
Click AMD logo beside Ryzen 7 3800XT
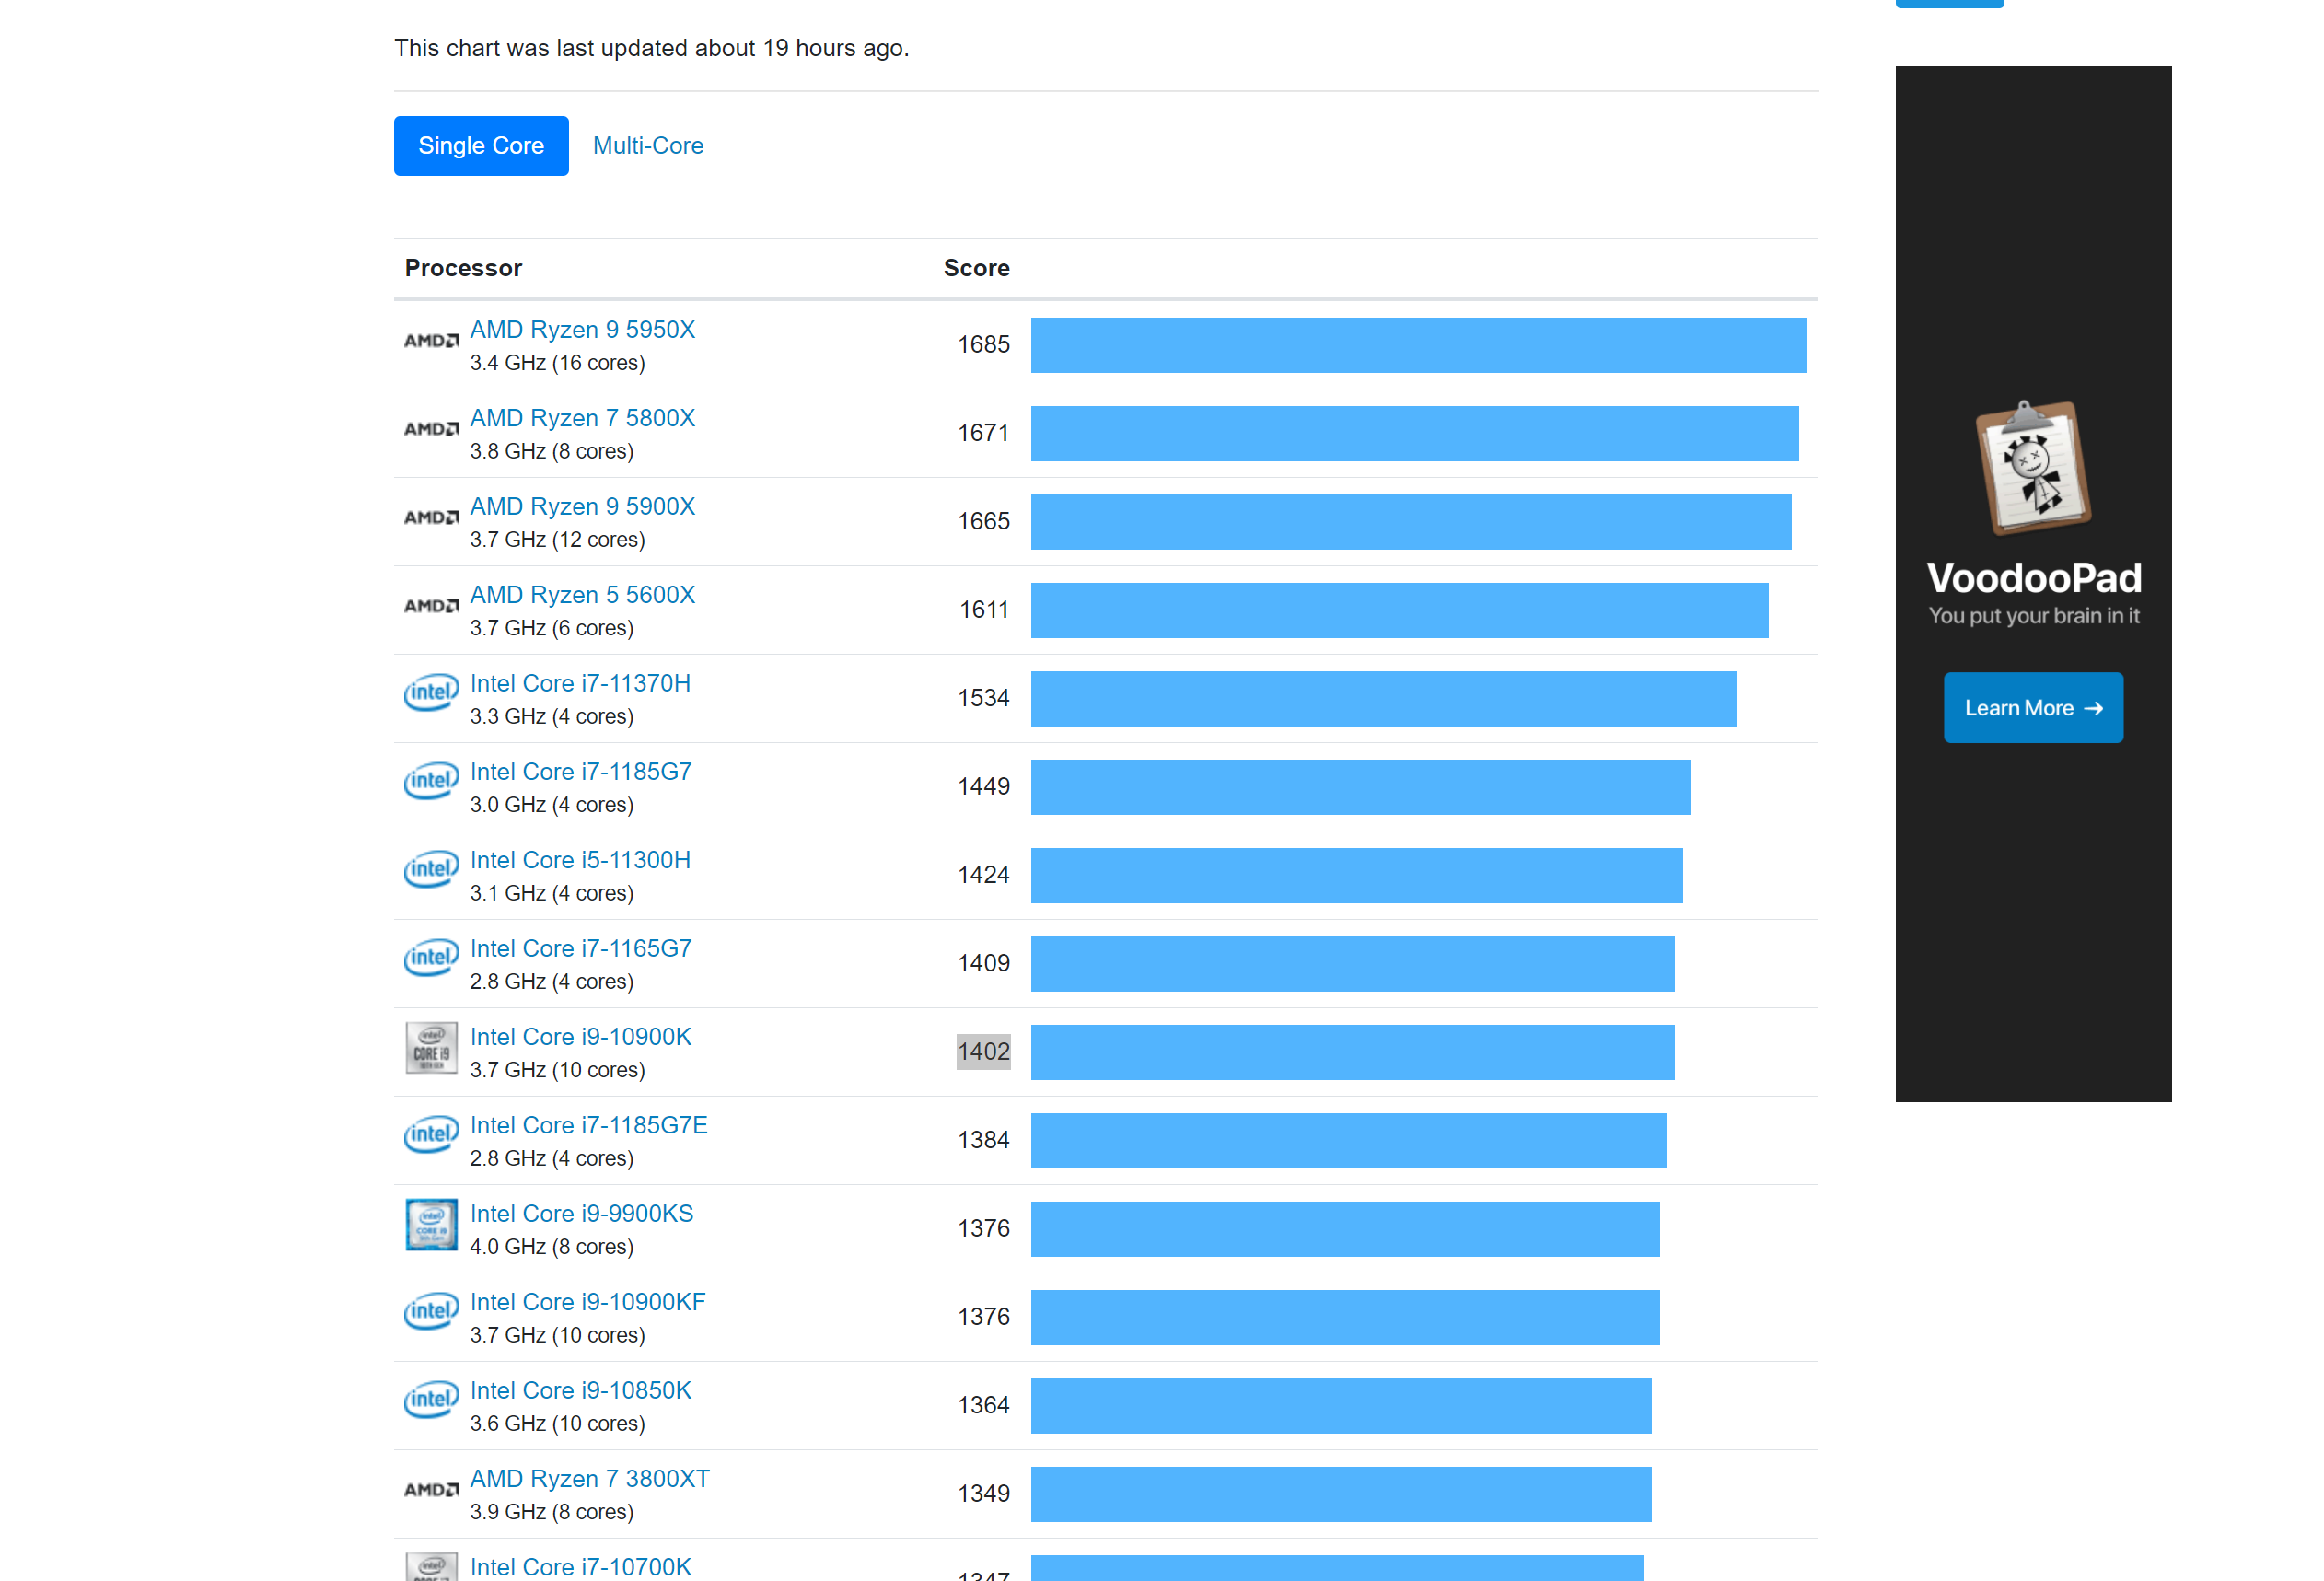click(431, 1490)
